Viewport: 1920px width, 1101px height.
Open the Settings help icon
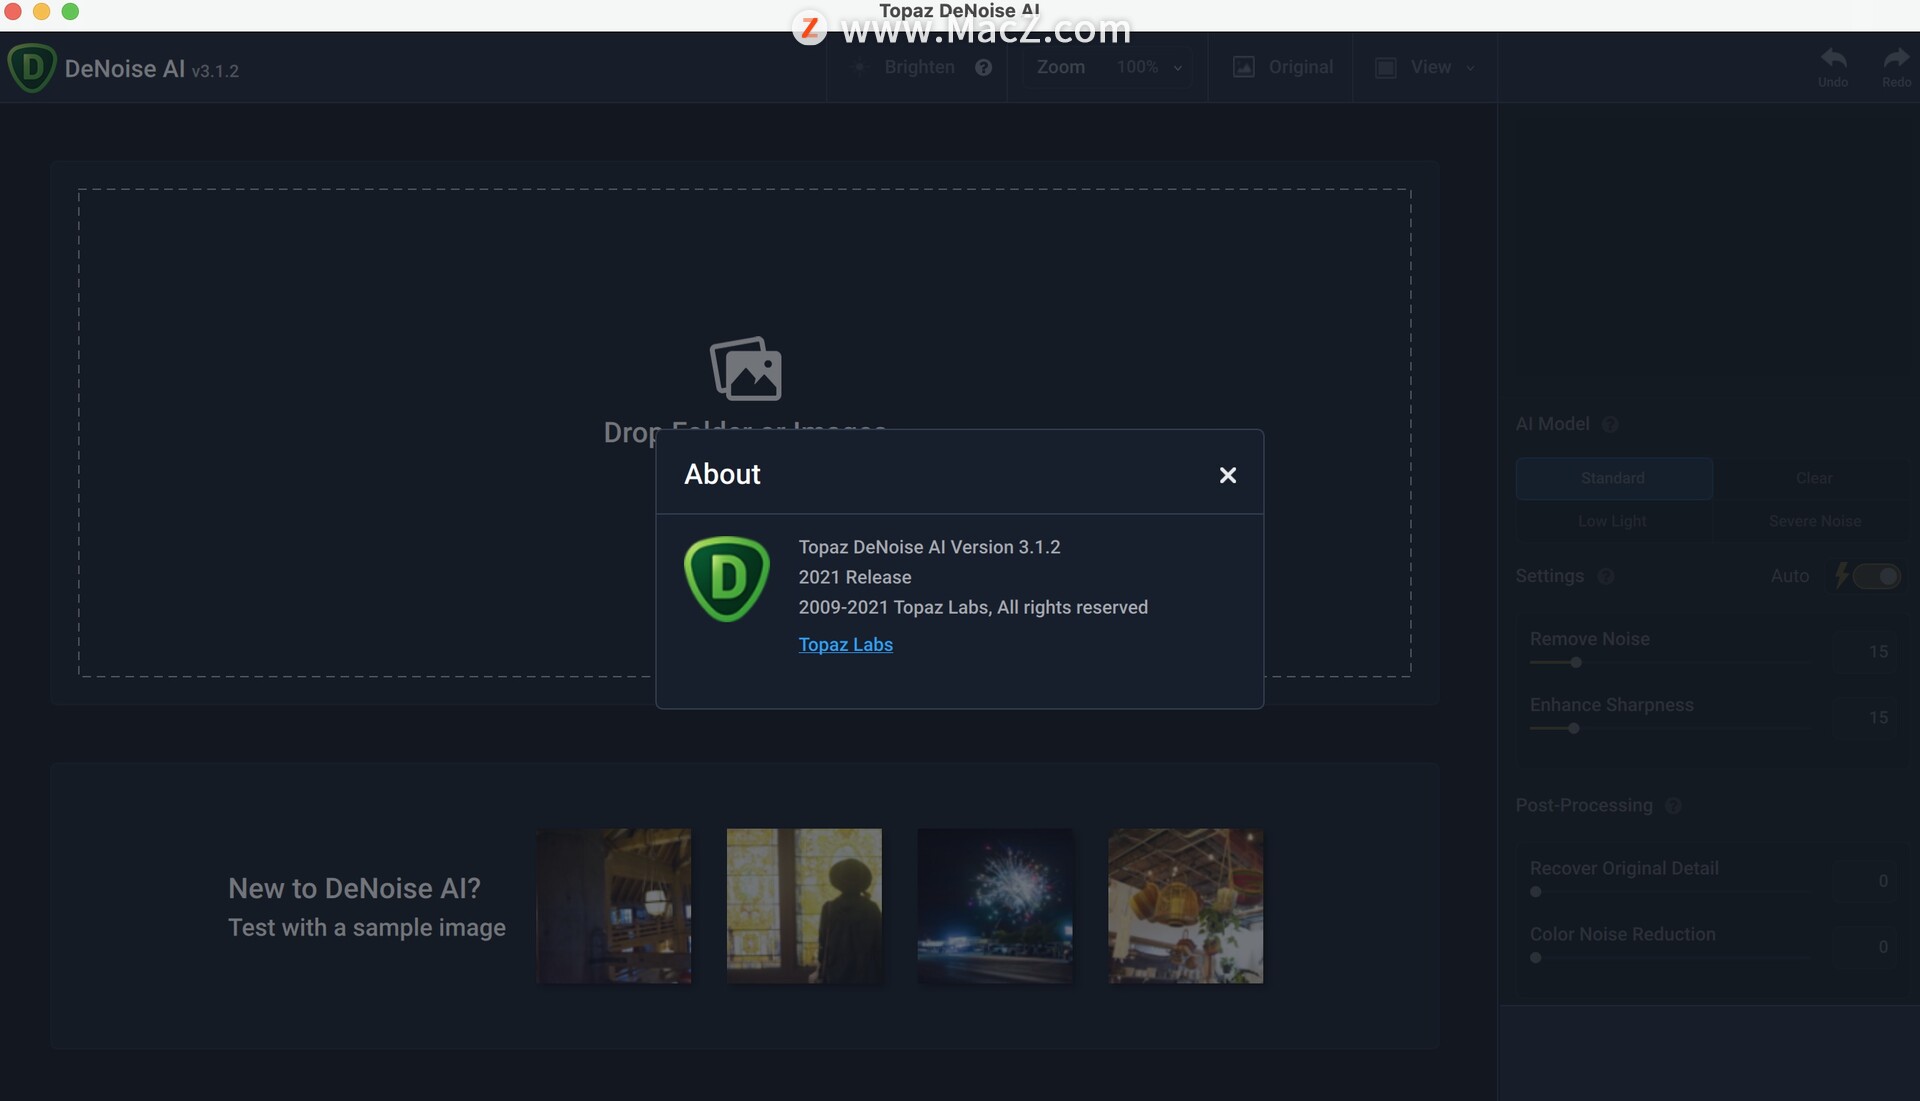pos(1605,577)
